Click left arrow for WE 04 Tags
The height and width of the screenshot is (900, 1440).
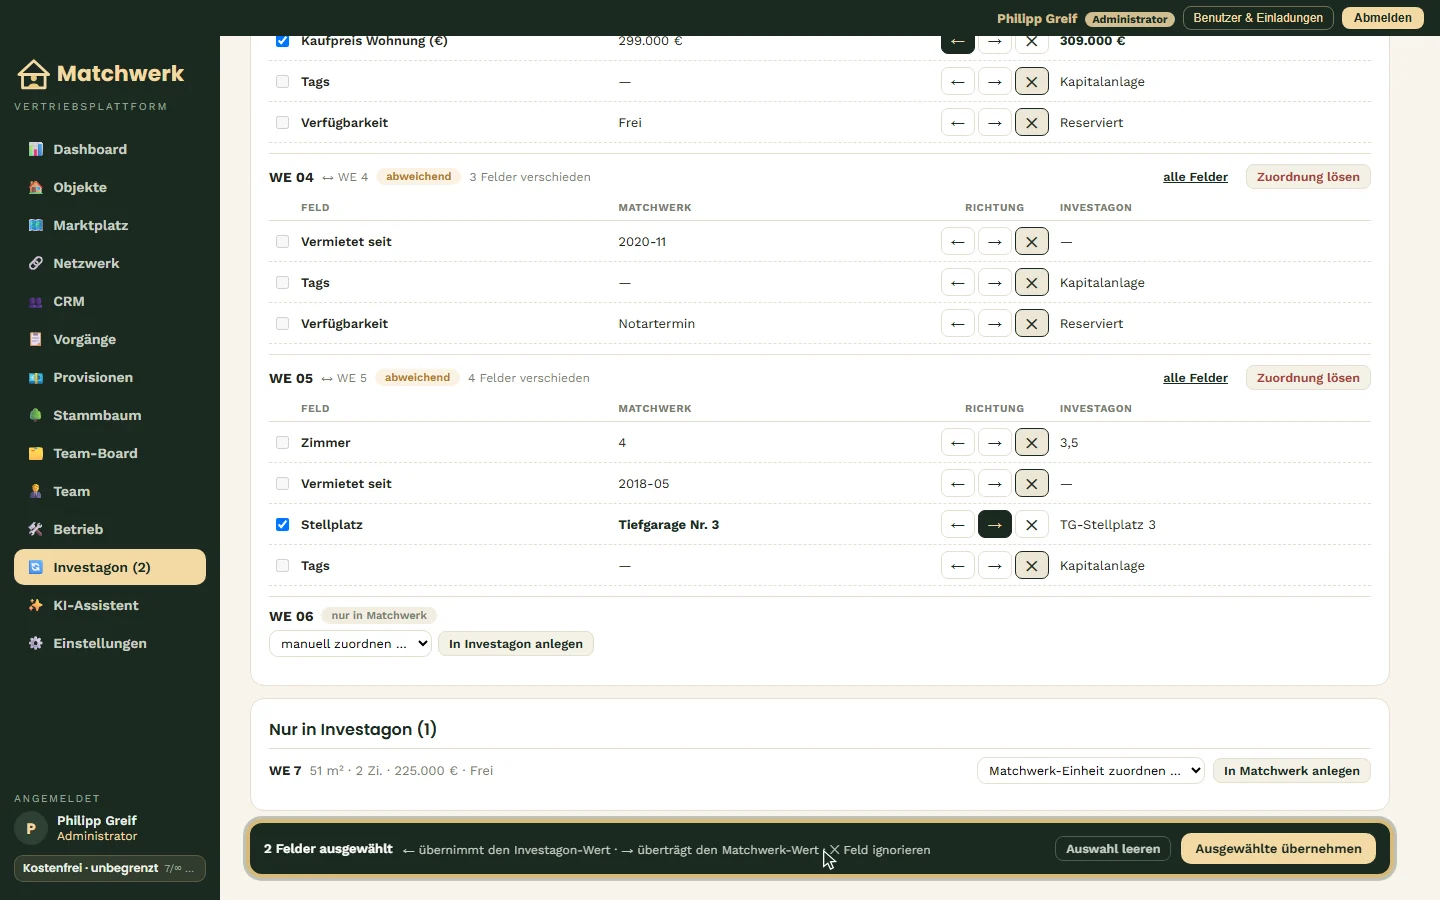958,283
